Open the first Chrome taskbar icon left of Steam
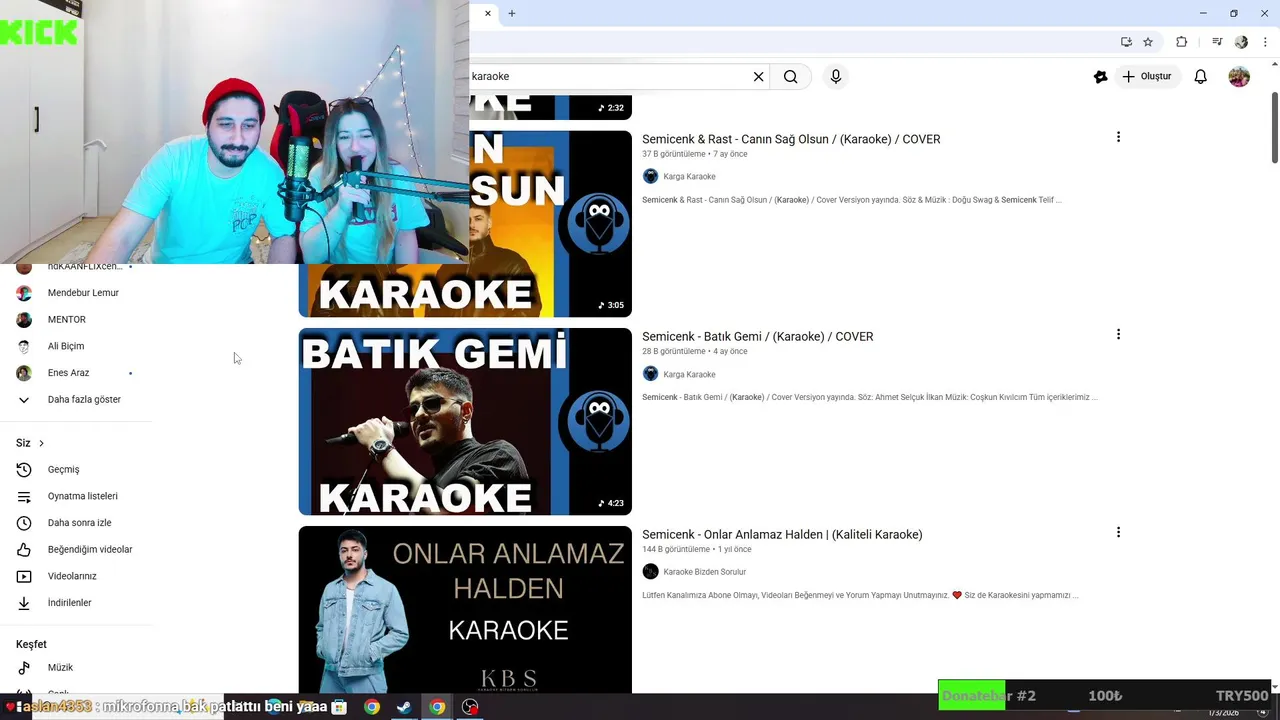The image size is (1280, 720). click(372, 707)
